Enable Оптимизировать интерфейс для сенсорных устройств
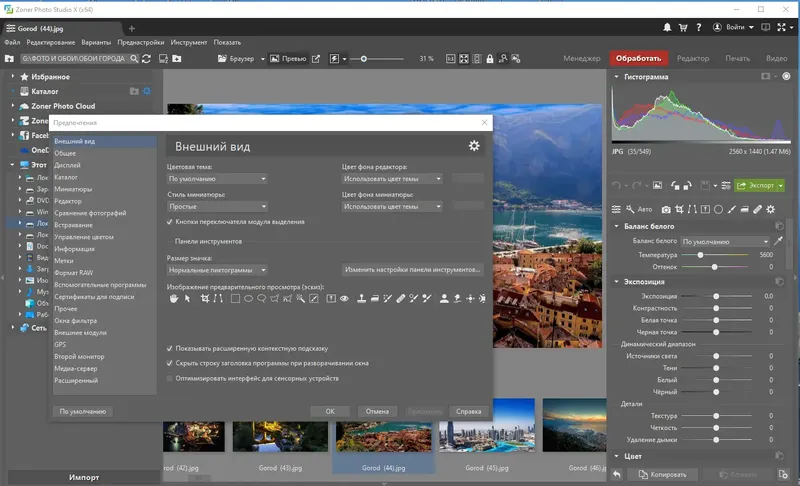The image size is (800, 486). click(170, 378)
